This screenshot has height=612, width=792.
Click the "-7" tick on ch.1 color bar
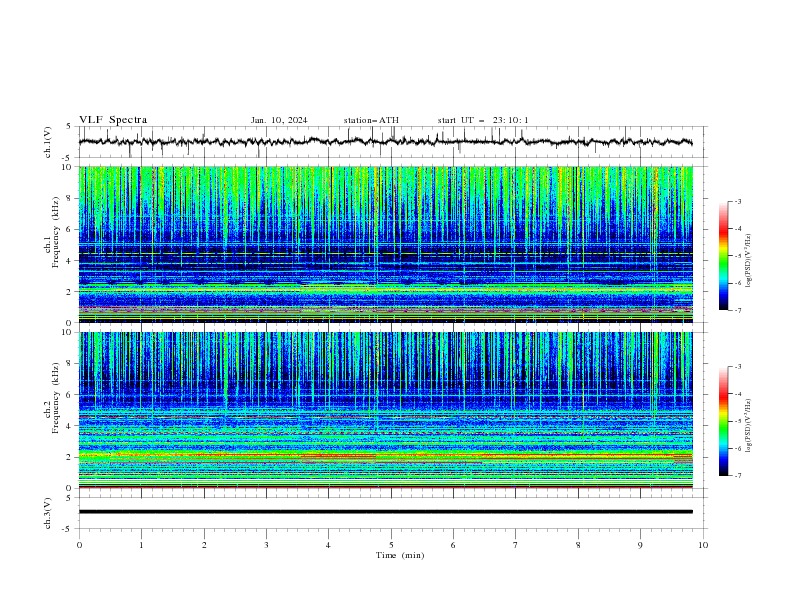(x=738, y=310)
